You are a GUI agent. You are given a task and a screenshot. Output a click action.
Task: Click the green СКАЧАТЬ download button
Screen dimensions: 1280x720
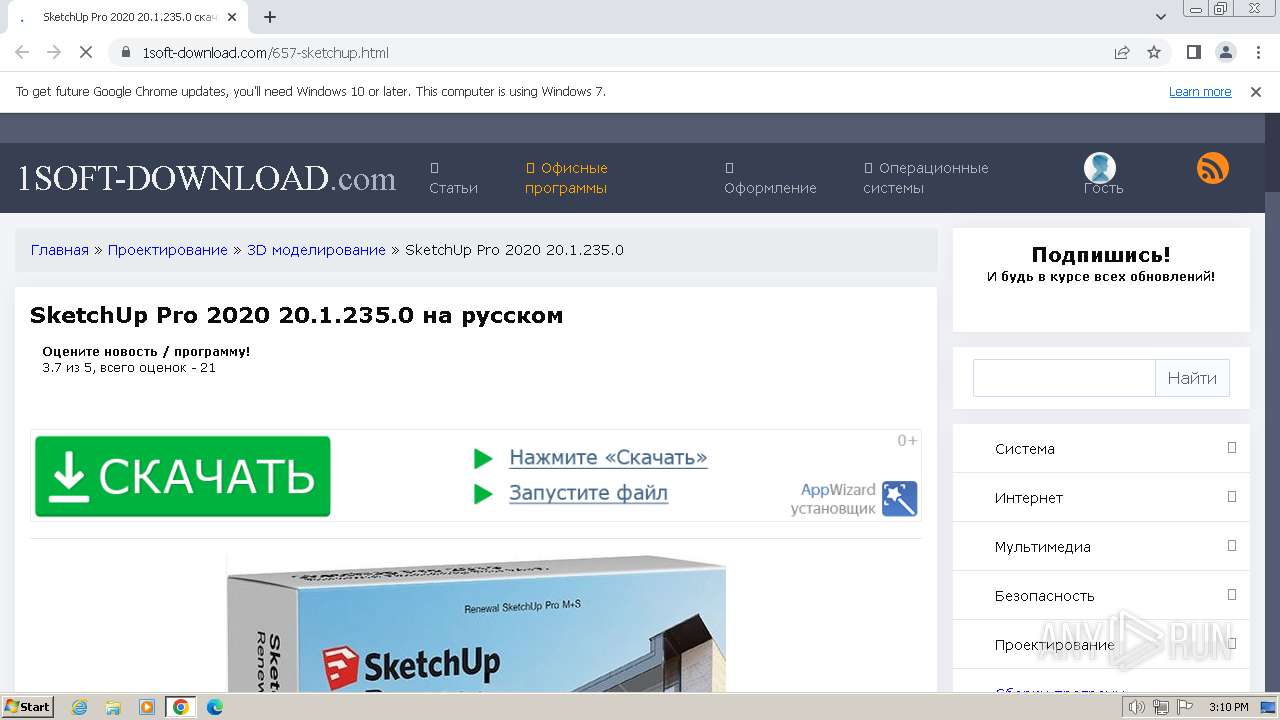(x=183, y=476)
